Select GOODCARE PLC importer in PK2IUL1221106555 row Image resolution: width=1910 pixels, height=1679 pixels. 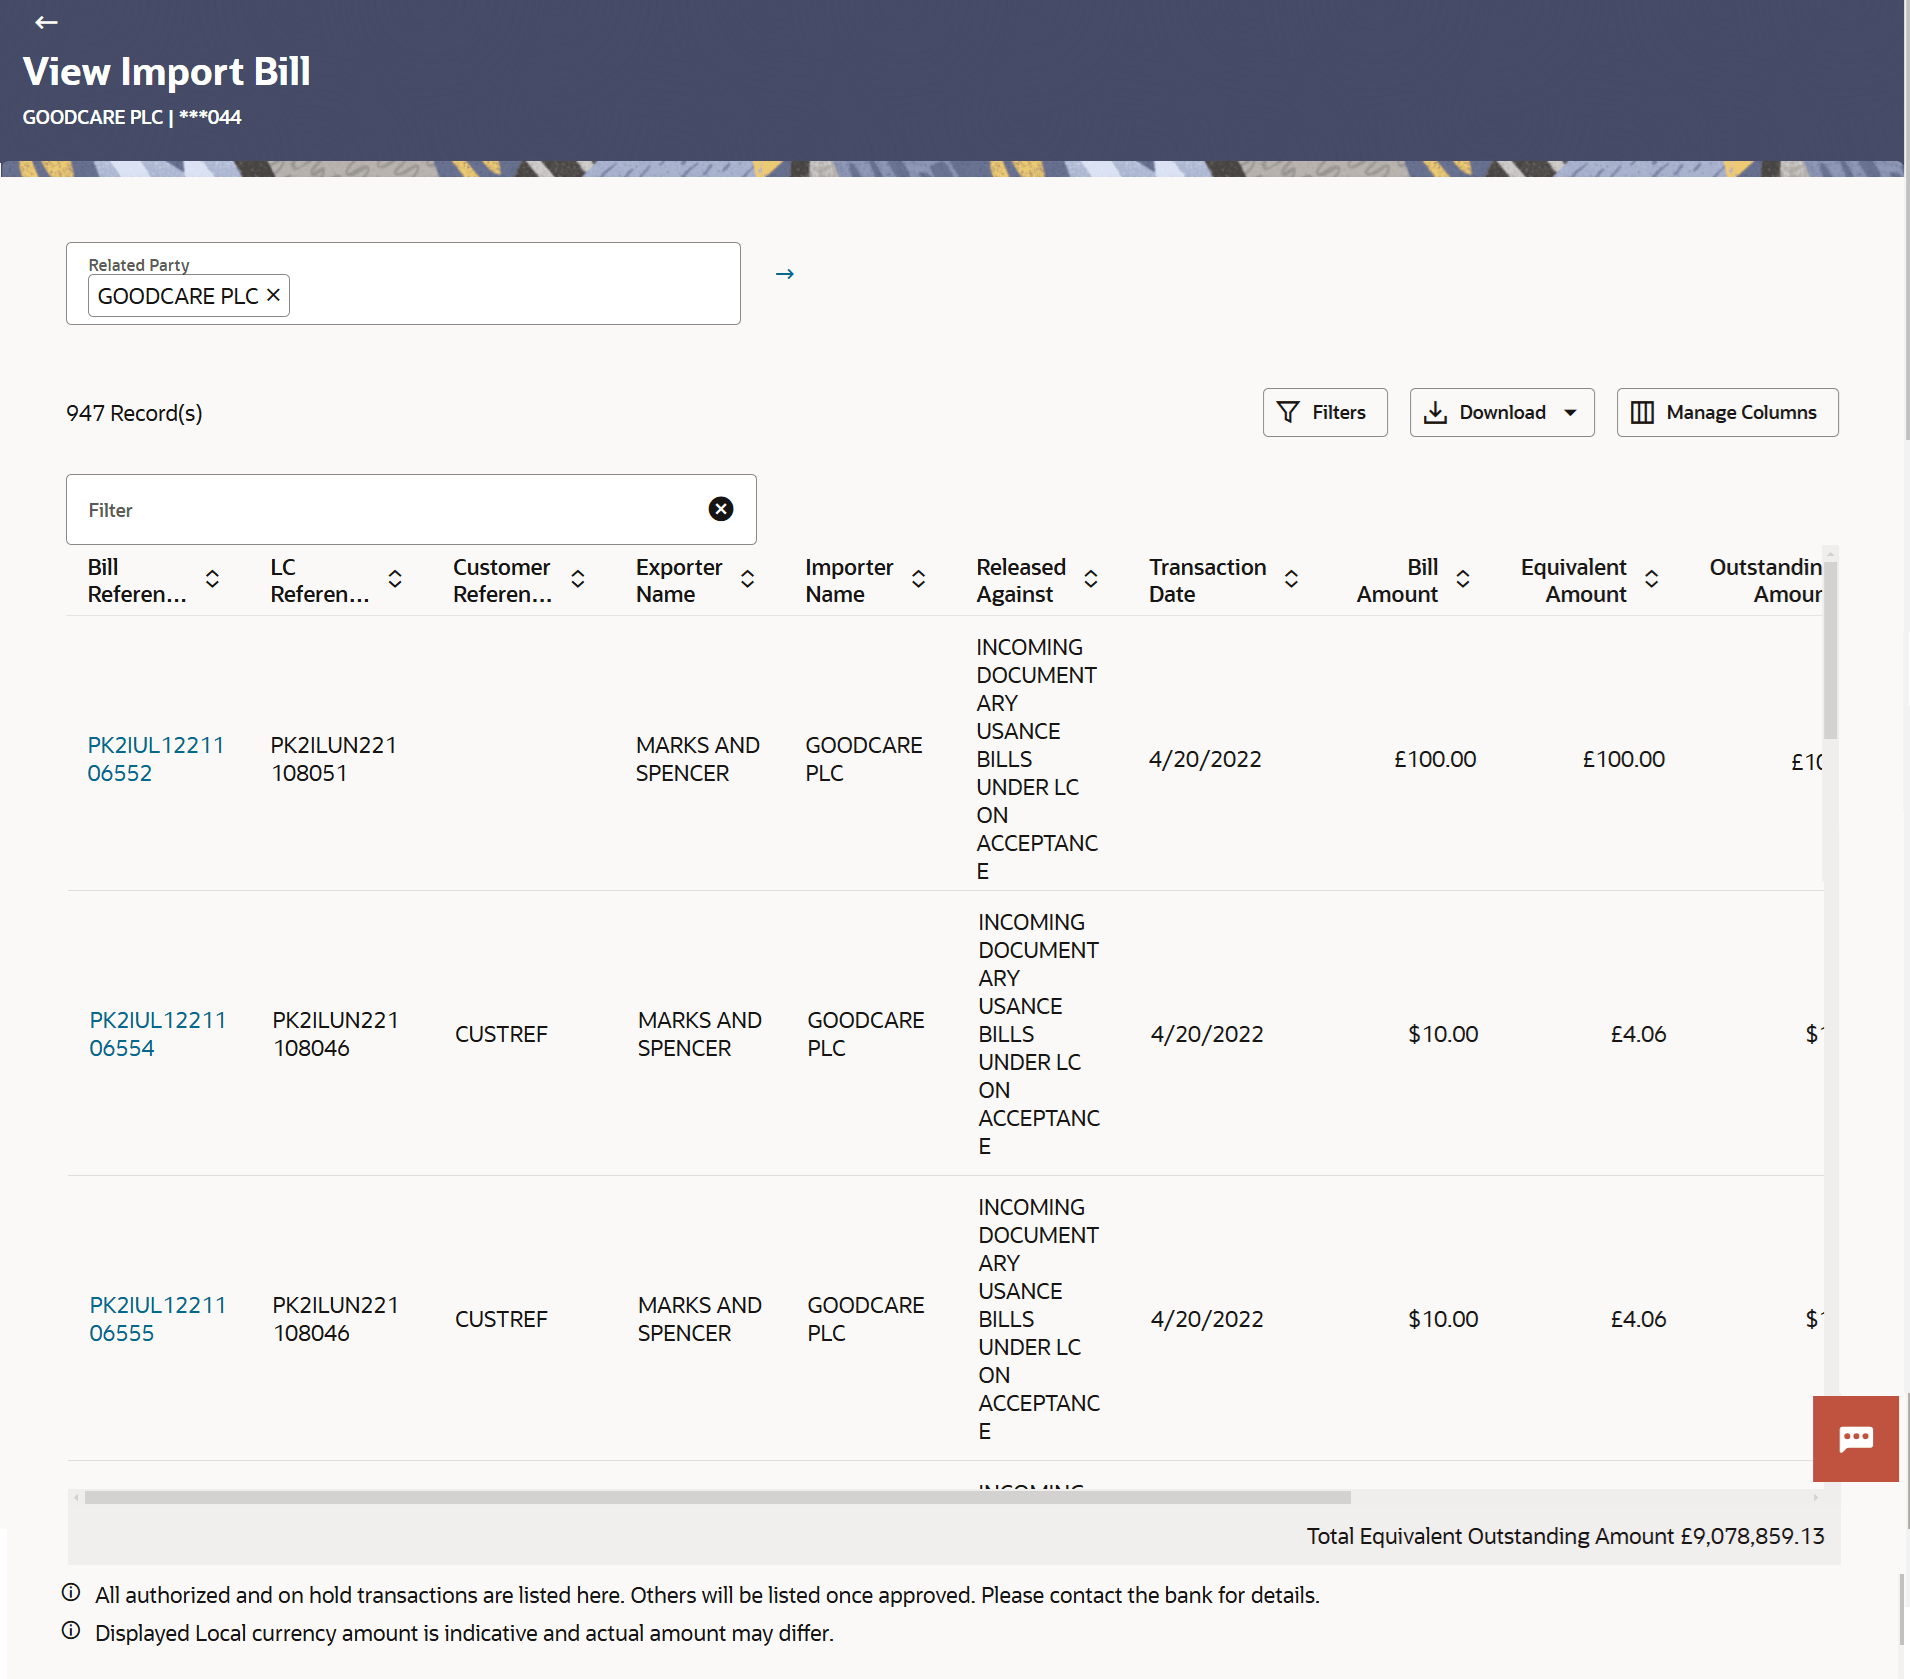pyautogui.click(x=866, y=1319)
